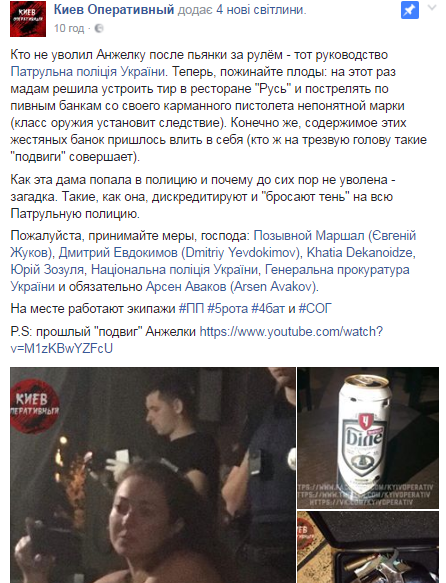446x583 pixels.
Task: Open the YouTube video URL link
Action: [197, 340]
